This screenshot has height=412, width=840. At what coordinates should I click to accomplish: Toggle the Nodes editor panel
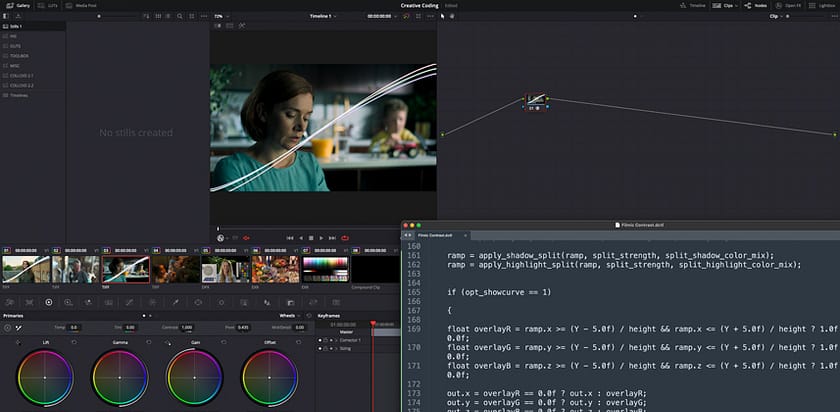click(756, 5)
